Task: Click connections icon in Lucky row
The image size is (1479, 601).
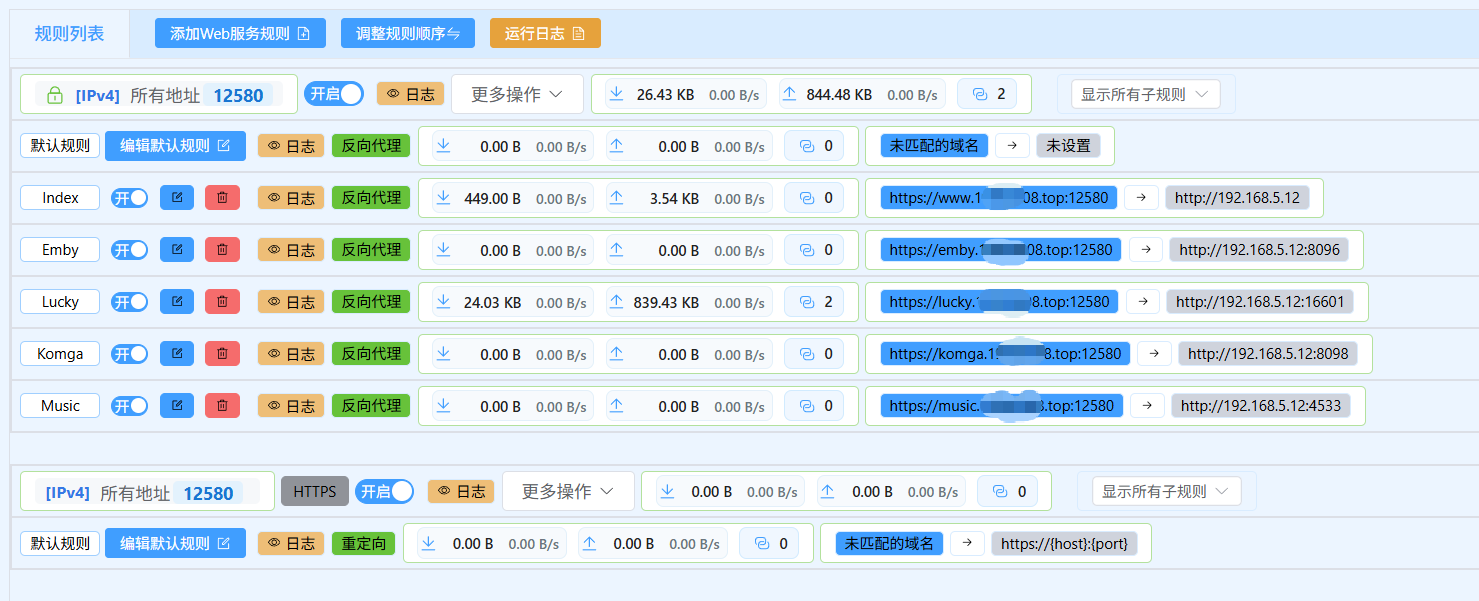Action: click(806, 302)
